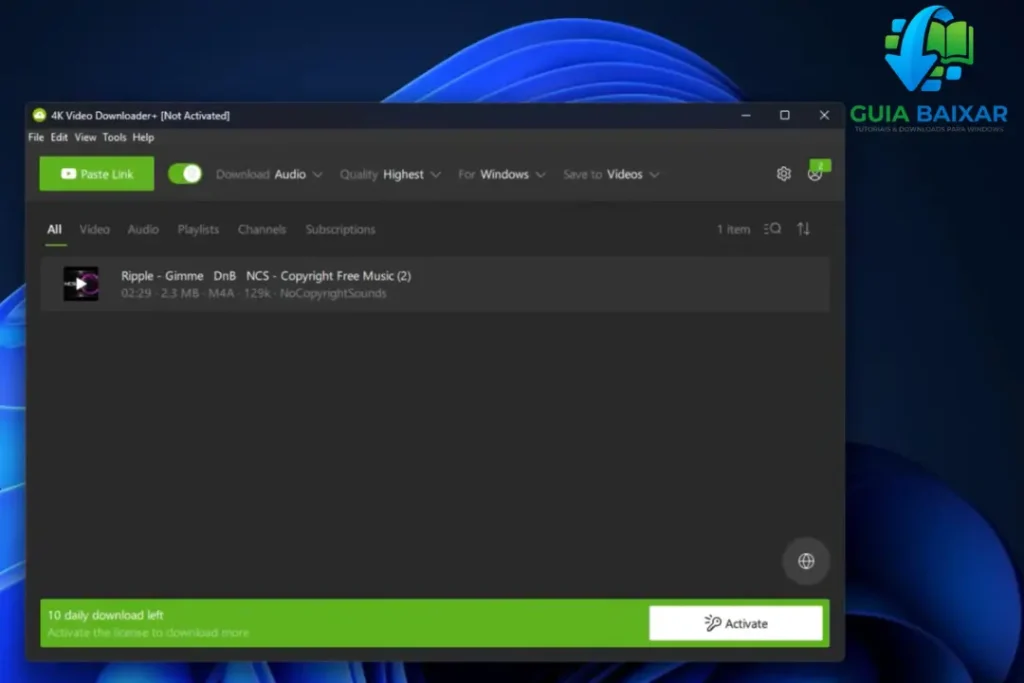Viewport: 1024px width, 683px height.
Task: Open the in-app browser globe button
Action: tap(806, 560)
